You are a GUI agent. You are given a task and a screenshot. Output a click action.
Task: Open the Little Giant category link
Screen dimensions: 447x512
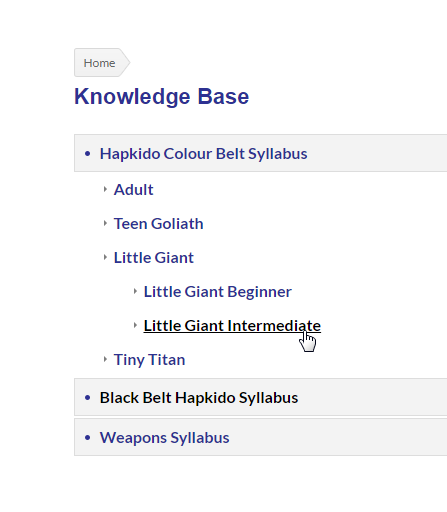click(x=154, y=258)
